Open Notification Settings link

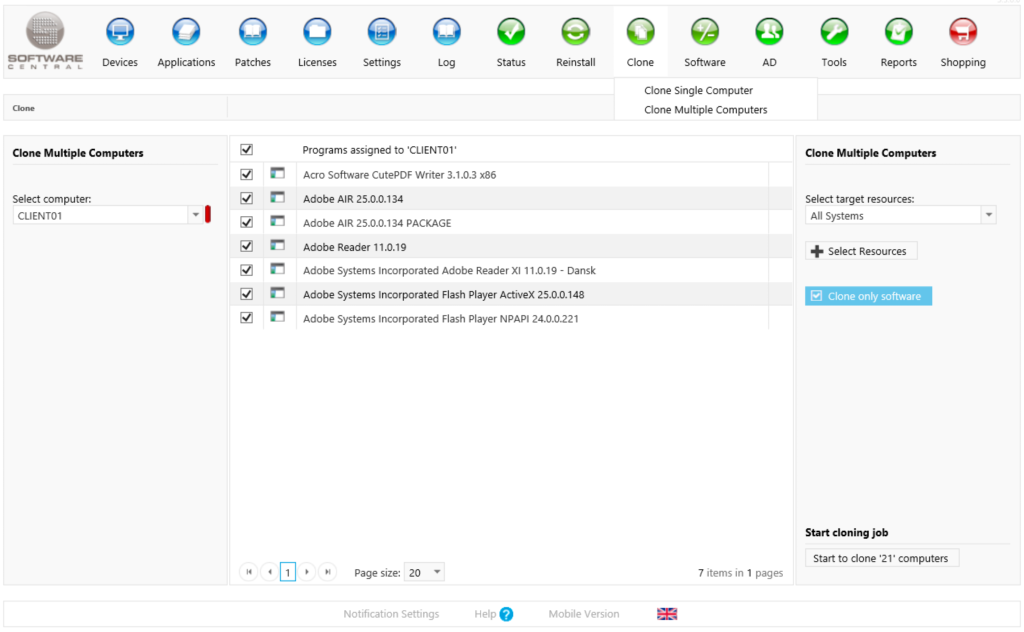pyautogui.click(x=391, y=614)
